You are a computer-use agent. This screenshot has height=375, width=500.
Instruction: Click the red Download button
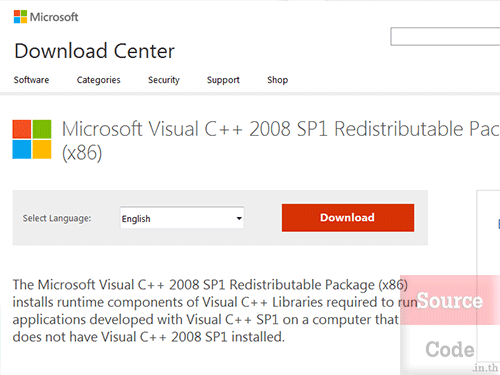coord(348,218)
